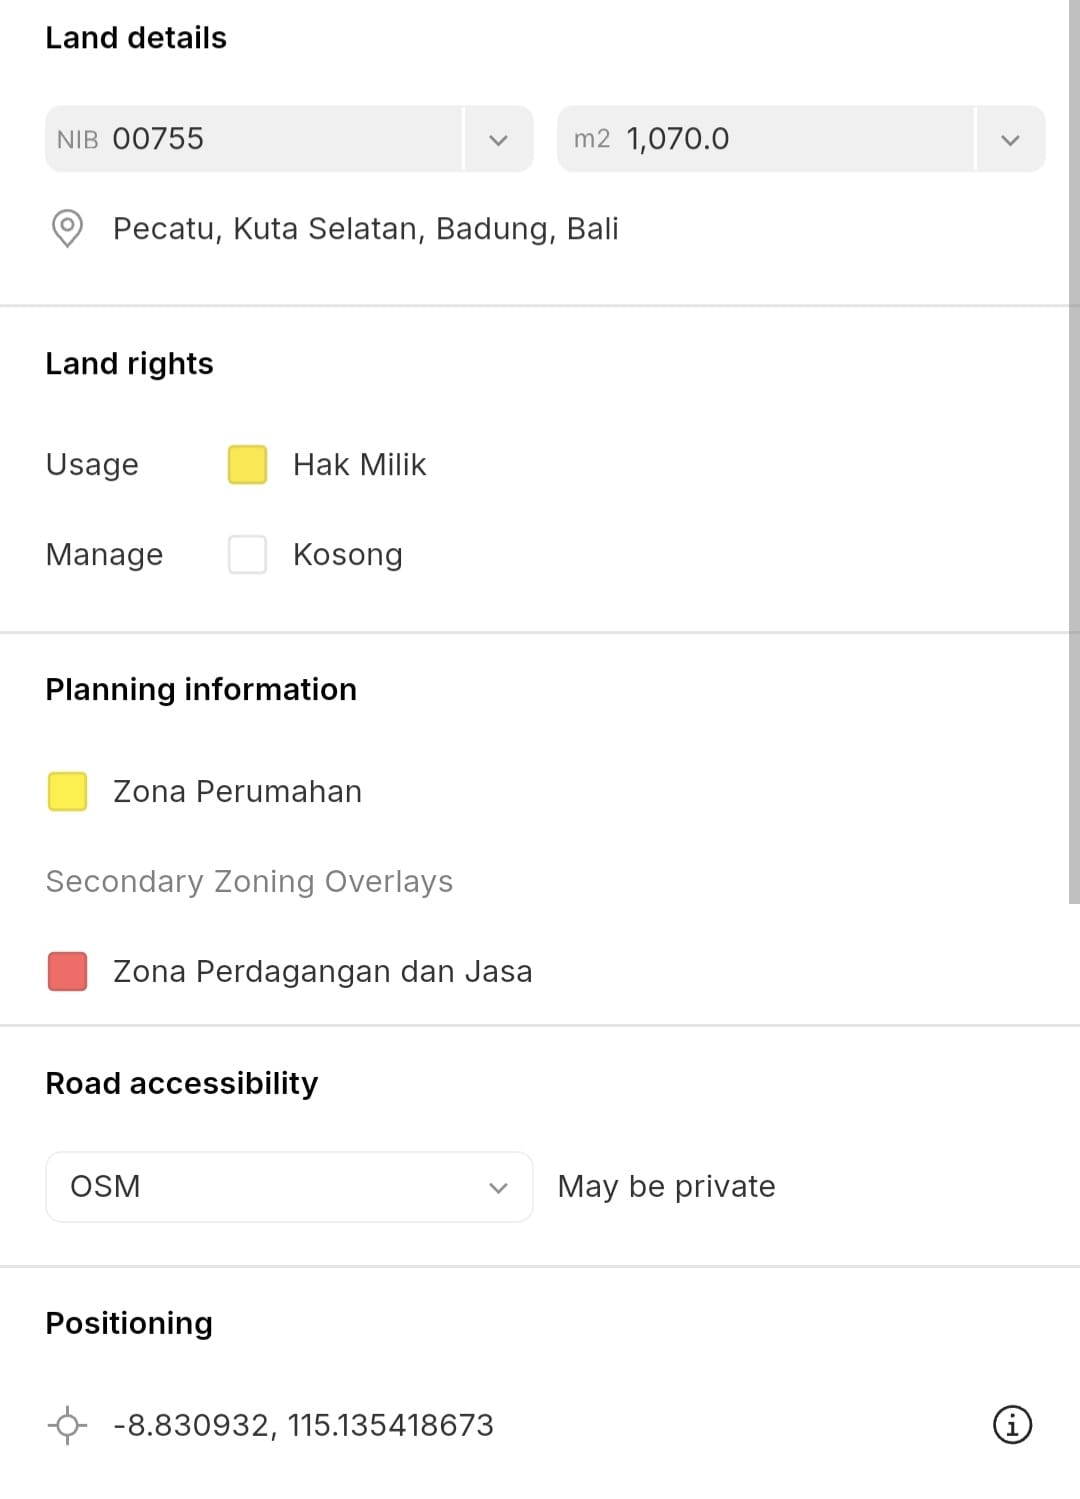Click the Hak Milik usage label
This screenshot has height=1499, width=1080.
360,465
